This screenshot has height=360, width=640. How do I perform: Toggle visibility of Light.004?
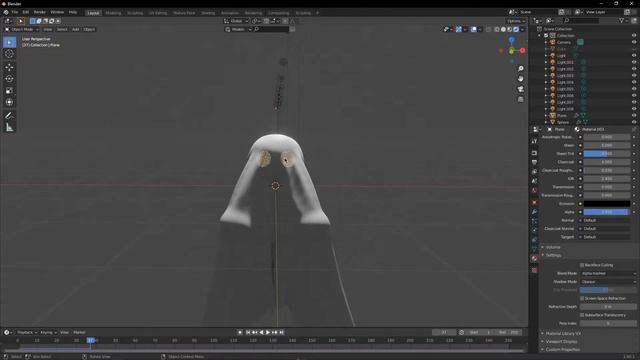pos(634,82)
